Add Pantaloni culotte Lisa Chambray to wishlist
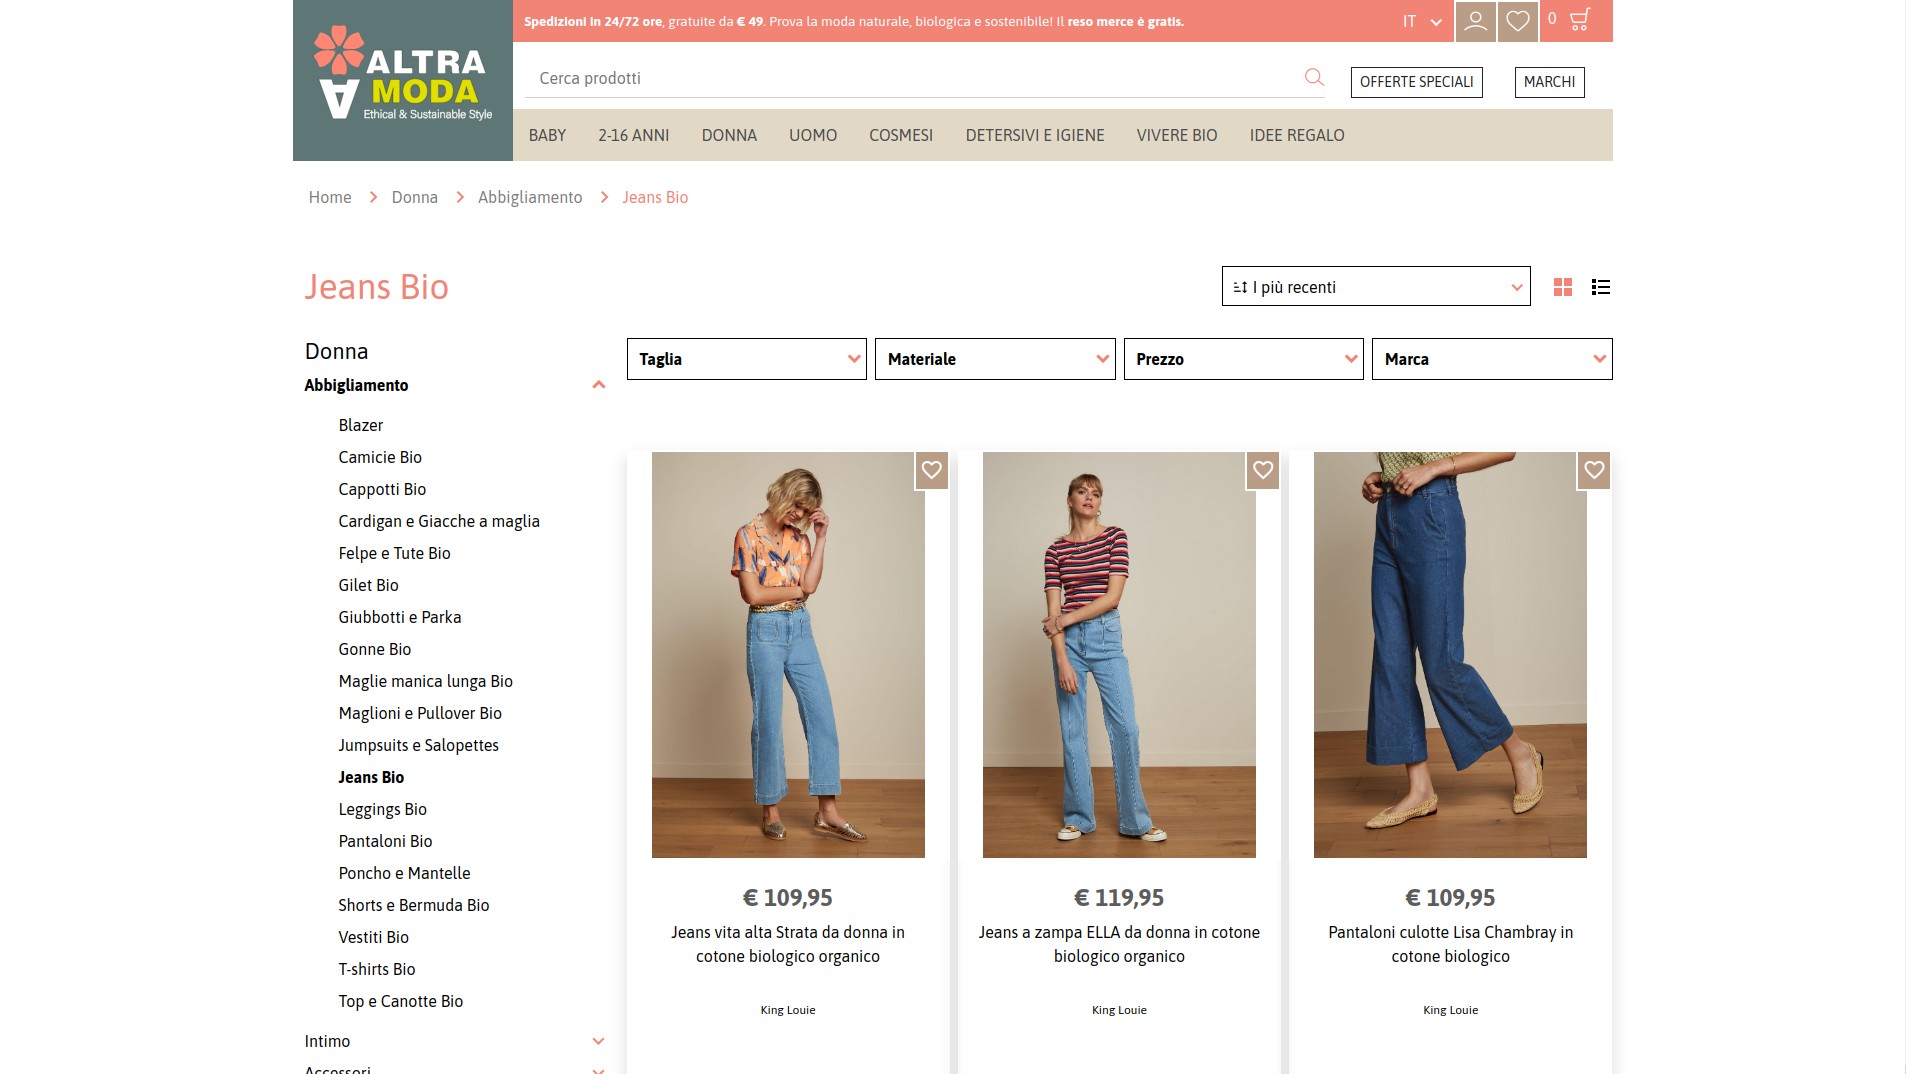 click(1594, 470)
